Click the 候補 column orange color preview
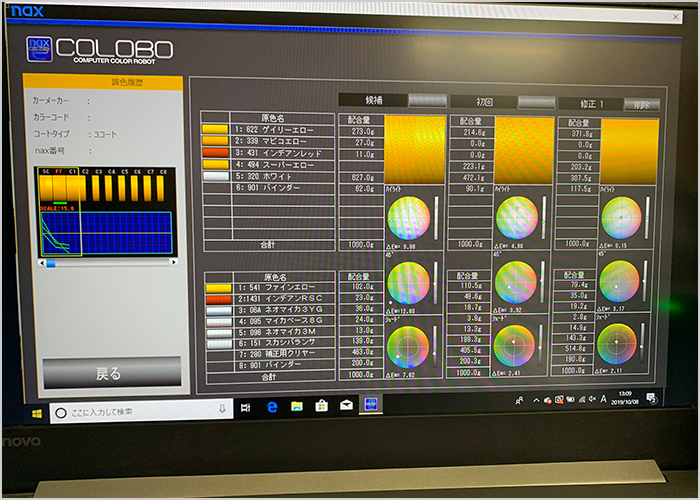This screenshot has width=700, height=500. point(415,150)
